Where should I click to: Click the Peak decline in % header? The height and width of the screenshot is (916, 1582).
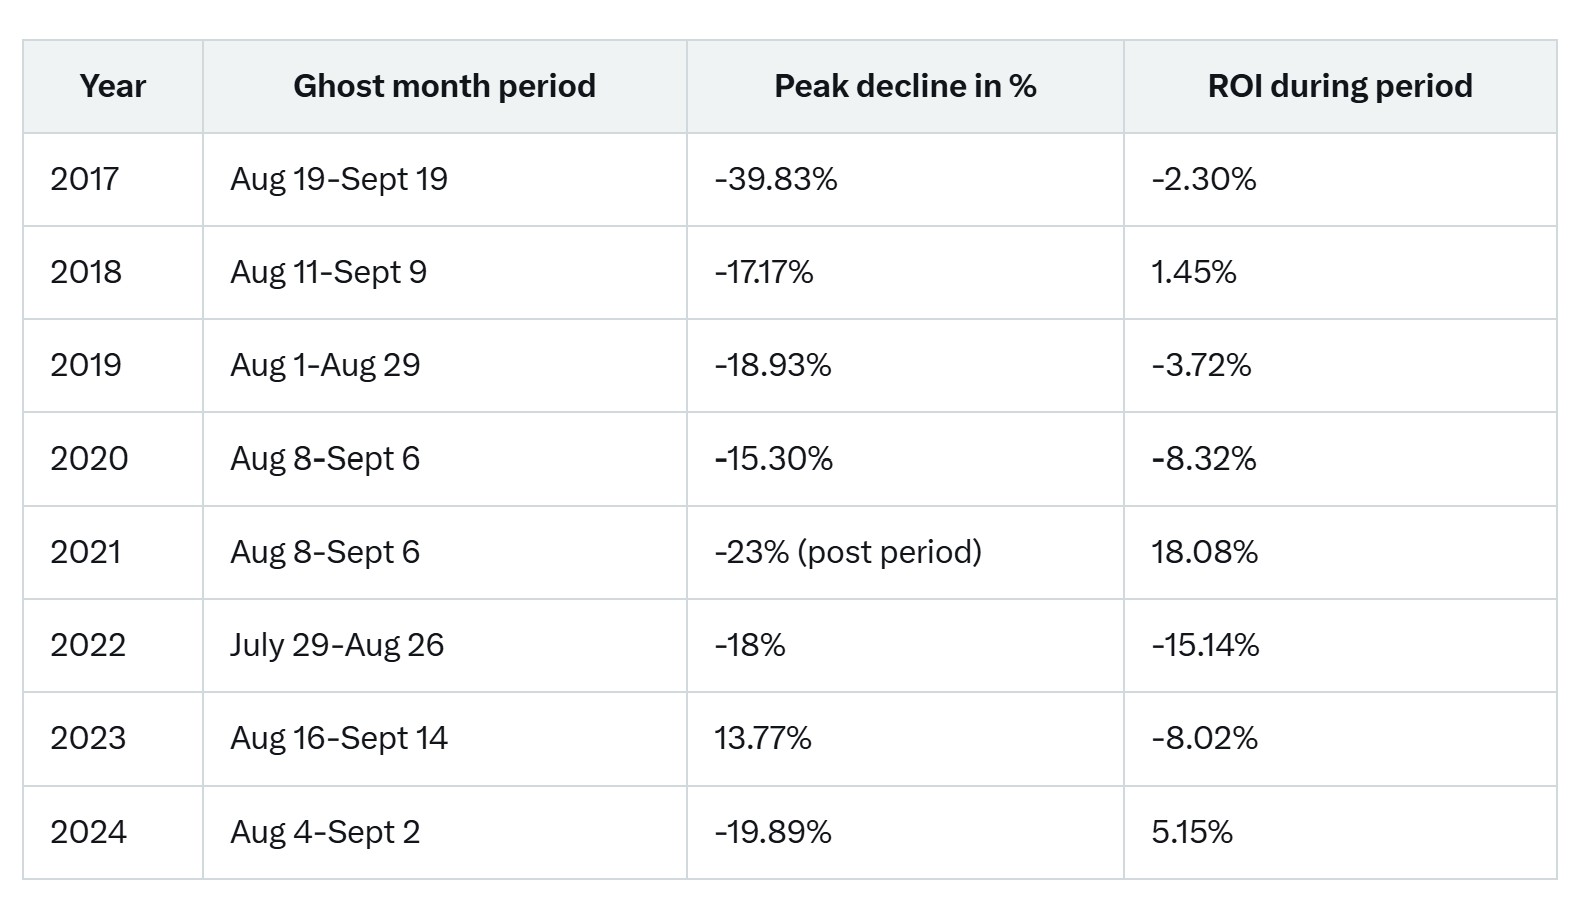pos(905,87)
